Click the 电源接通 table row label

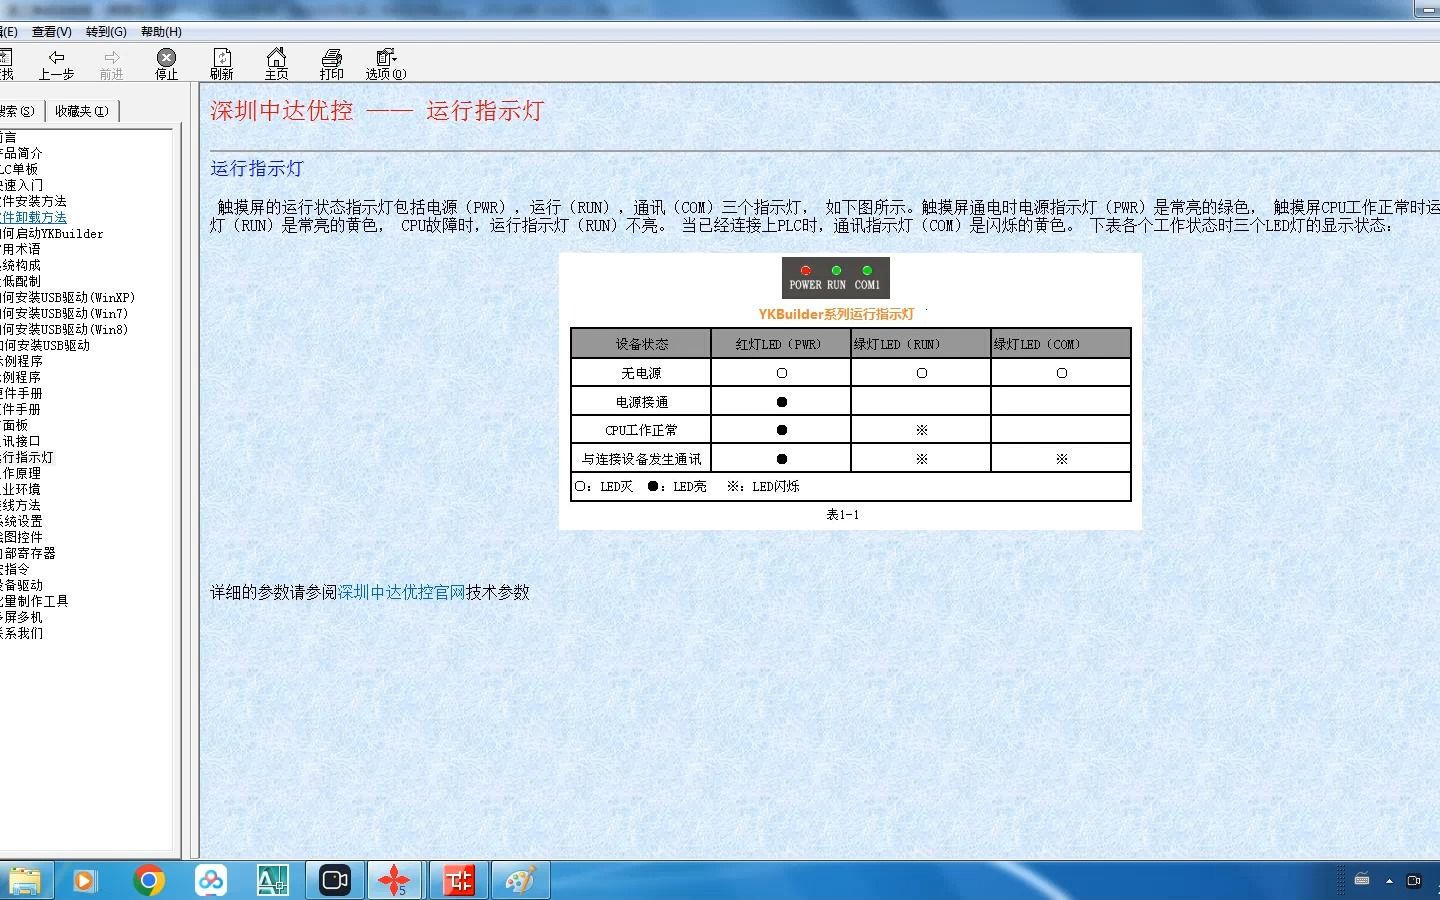coord(641,402)
